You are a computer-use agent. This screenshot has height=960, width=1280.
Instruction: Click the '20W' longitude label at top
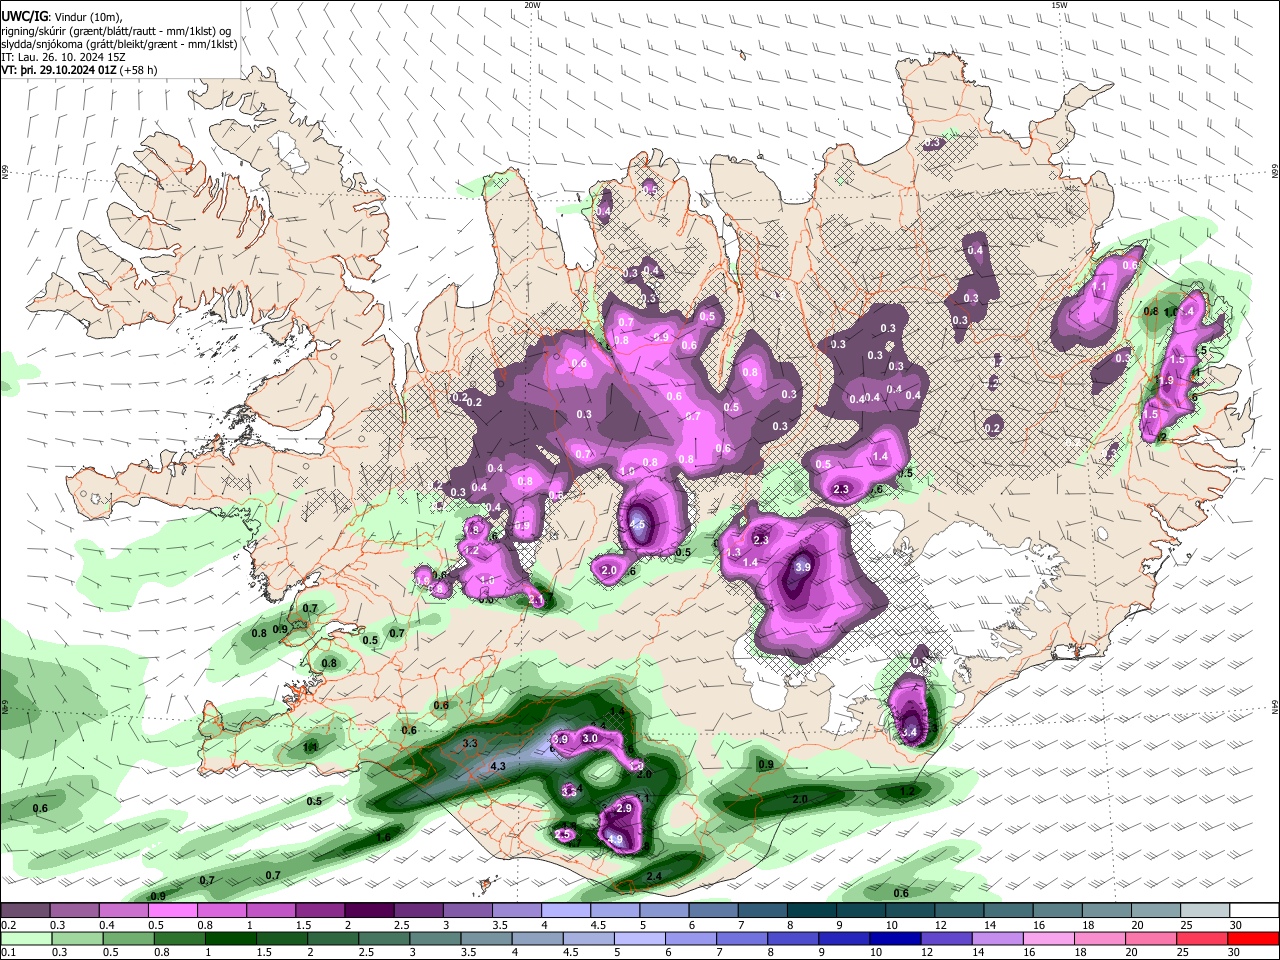pos(532,5)
